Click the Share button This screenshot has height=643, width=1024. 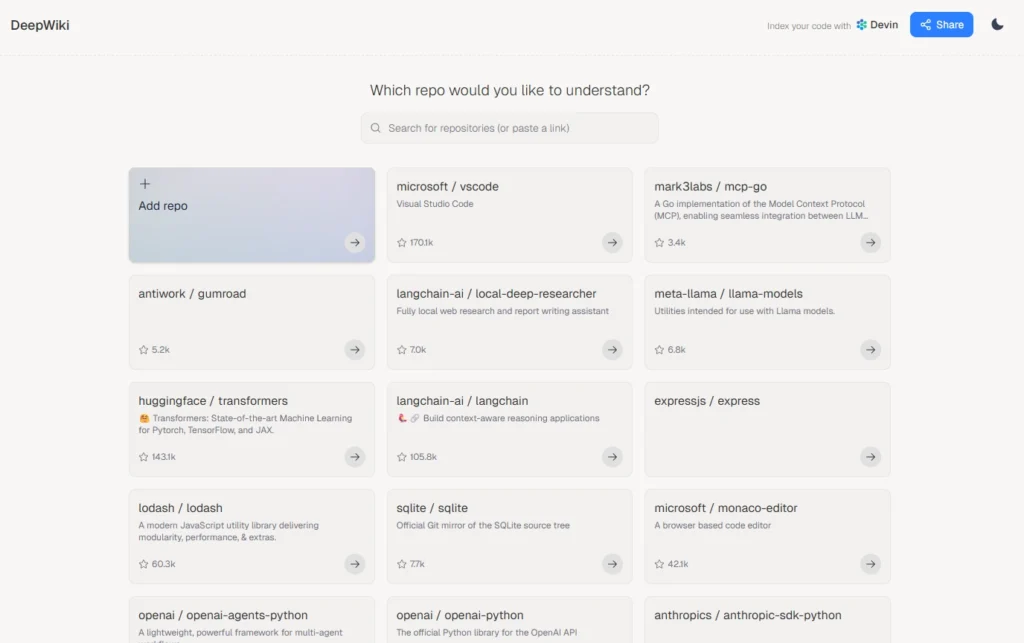click(941, 25)
